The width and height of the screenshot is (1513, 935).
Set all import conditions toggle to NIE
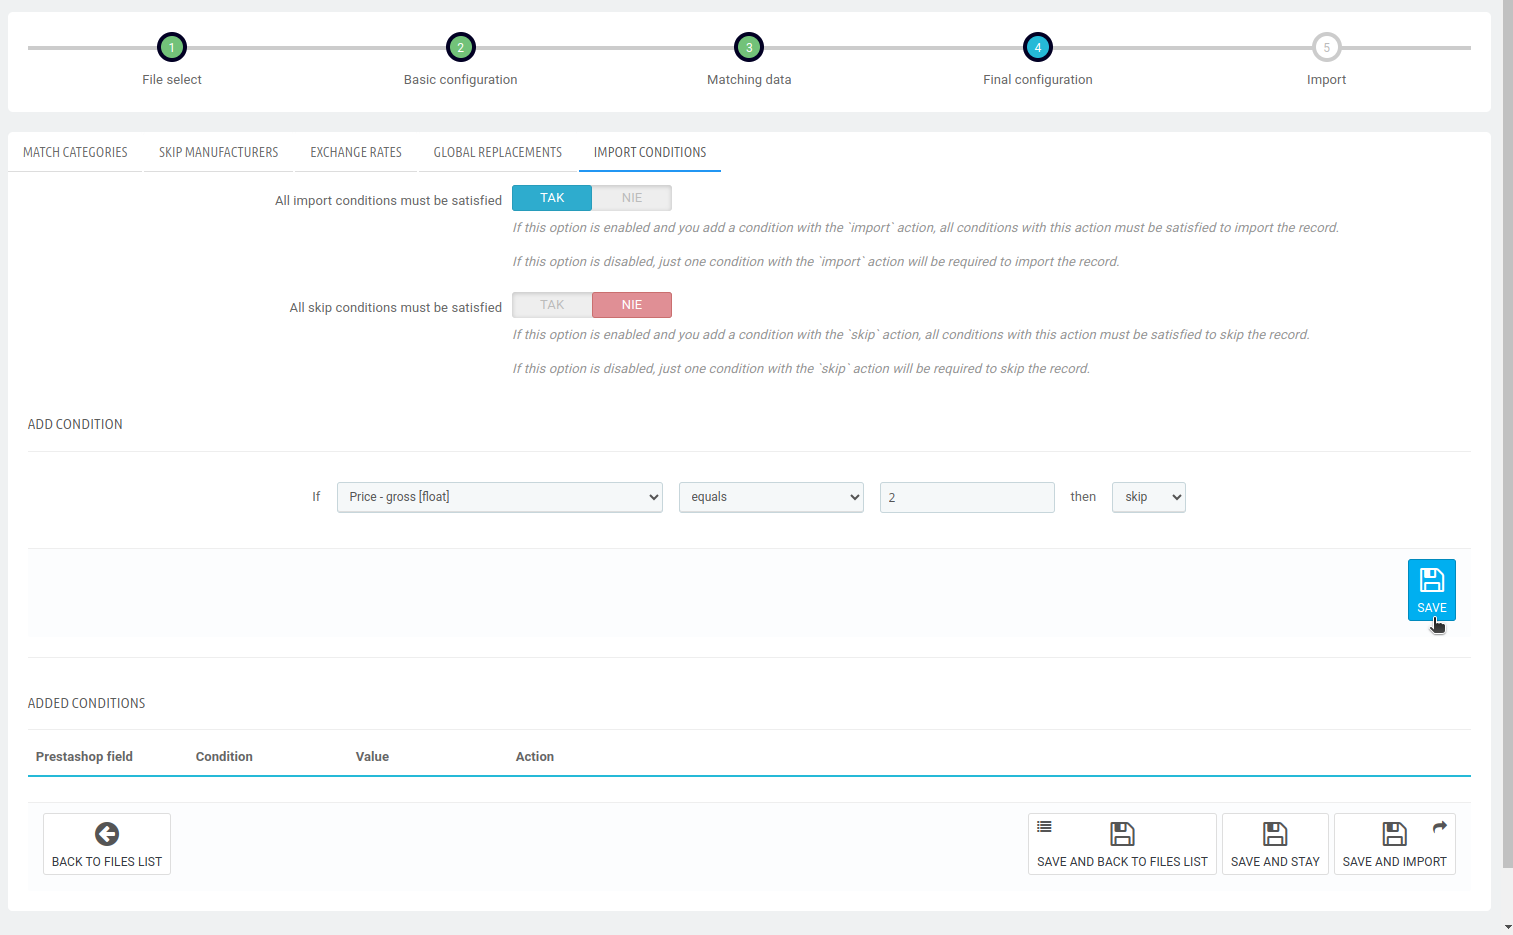click(x=632, y=198)
